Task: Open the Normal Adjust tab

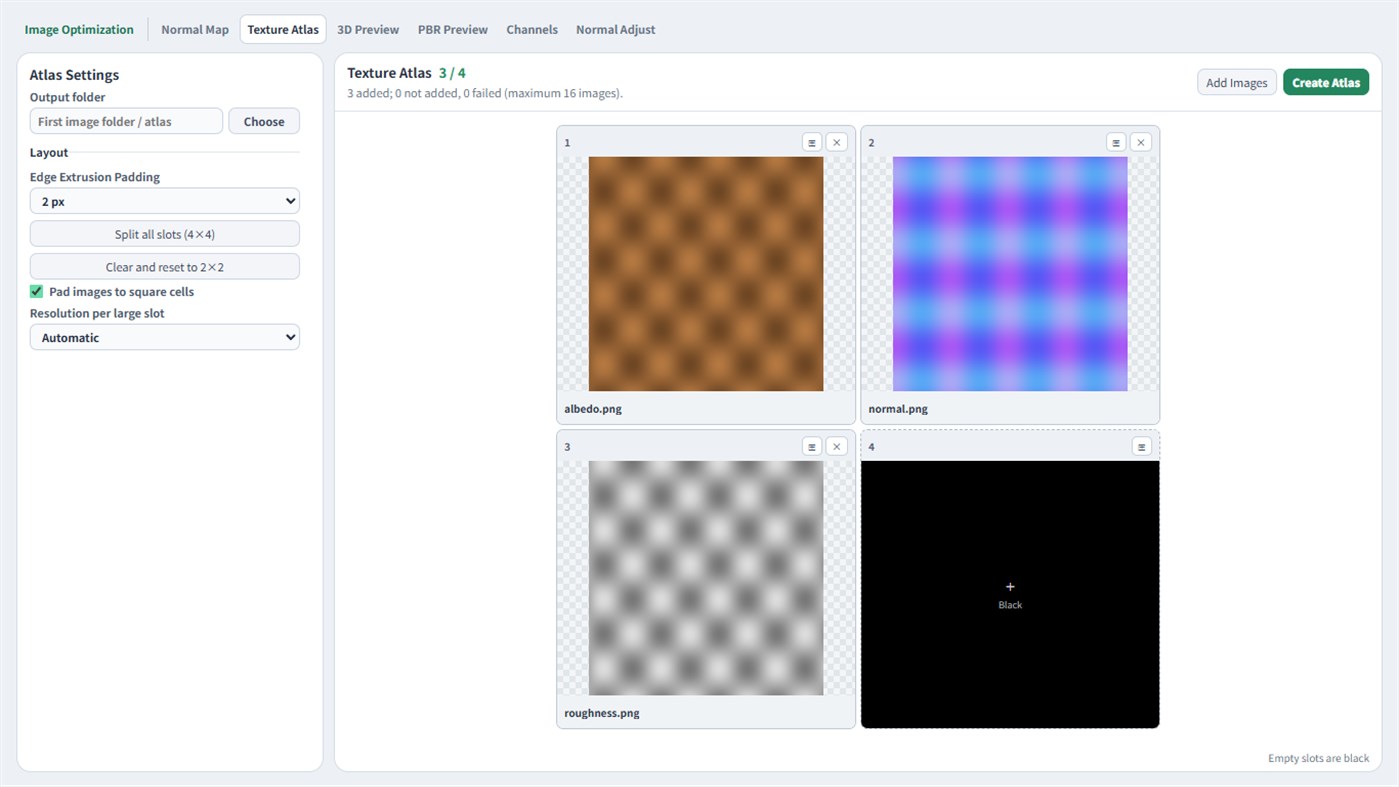Action: (x=616, y=29)
